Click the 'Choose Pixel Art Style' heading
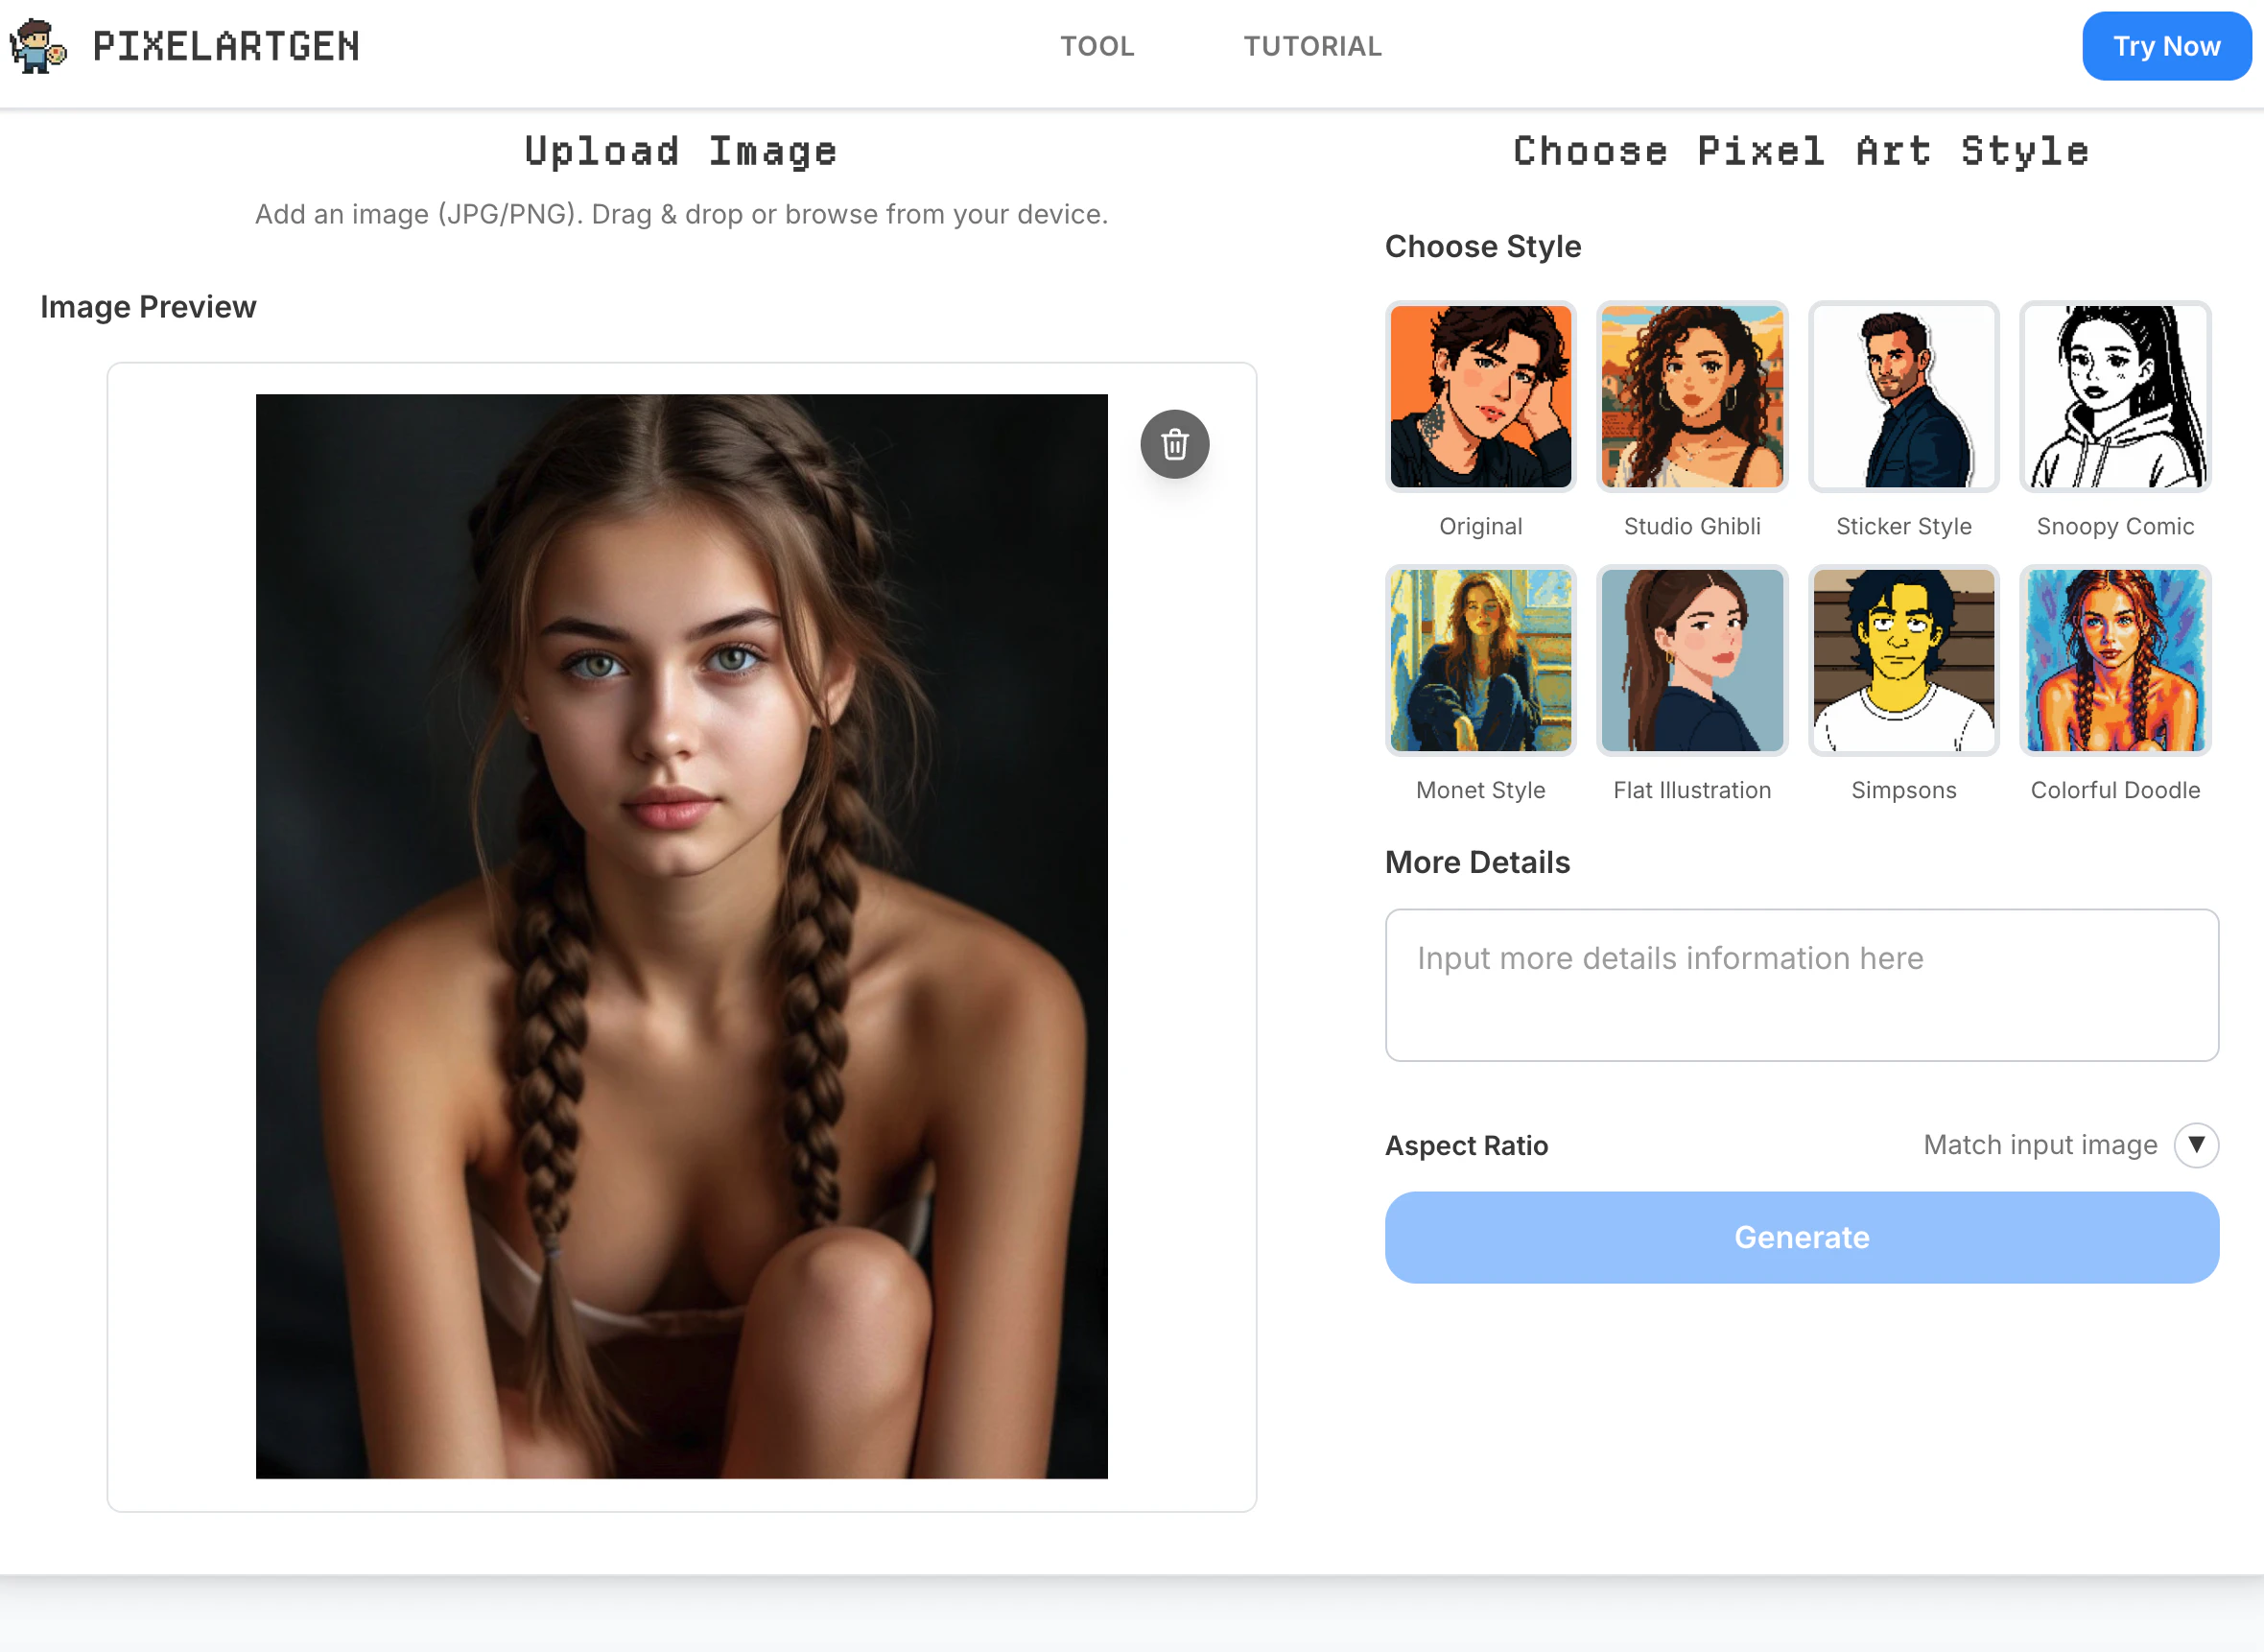The image size is (2264, 1652). [1801, 151]
